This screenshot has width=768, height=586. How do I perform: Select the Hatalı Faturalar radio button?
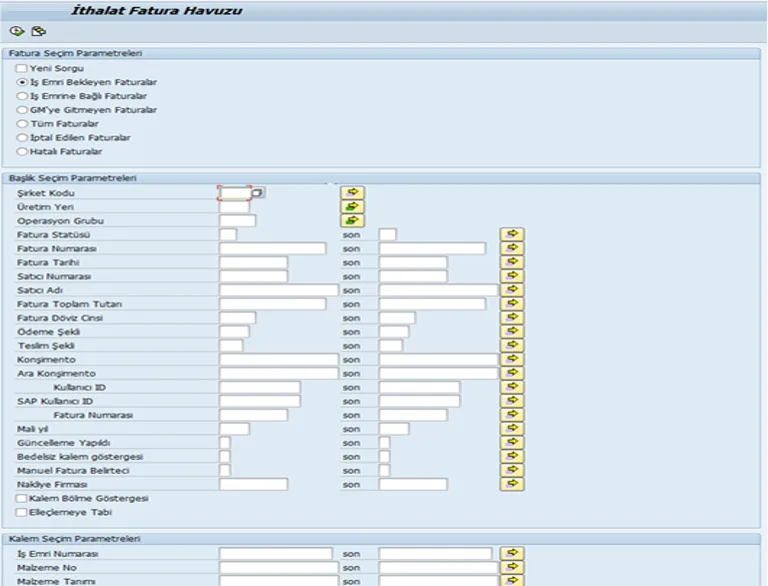[x=22, y=151]
